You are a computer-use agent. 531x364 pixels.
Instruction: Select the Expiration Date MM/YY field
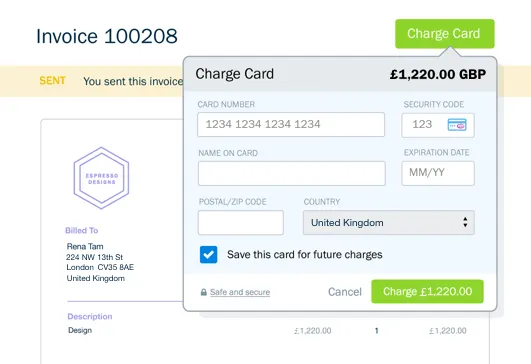click(x=438, y=173)
